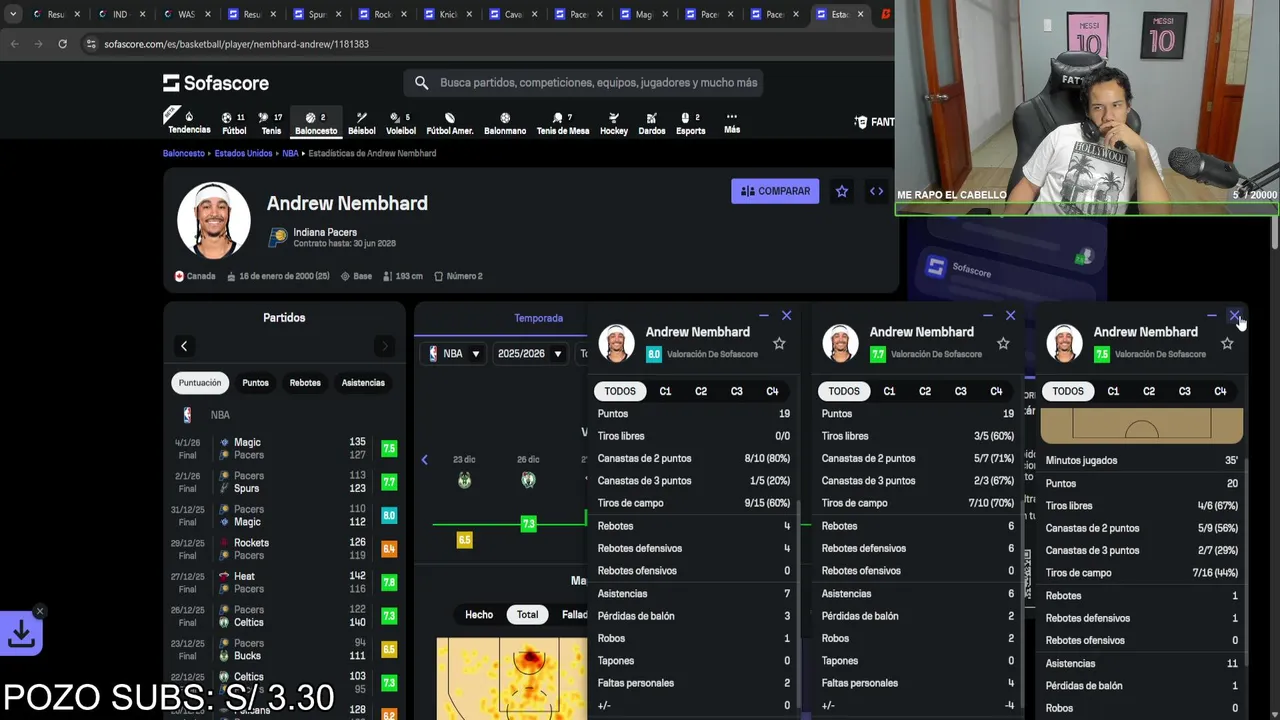Open the 2025/2026 season dropdown

(x=530, y=353)
